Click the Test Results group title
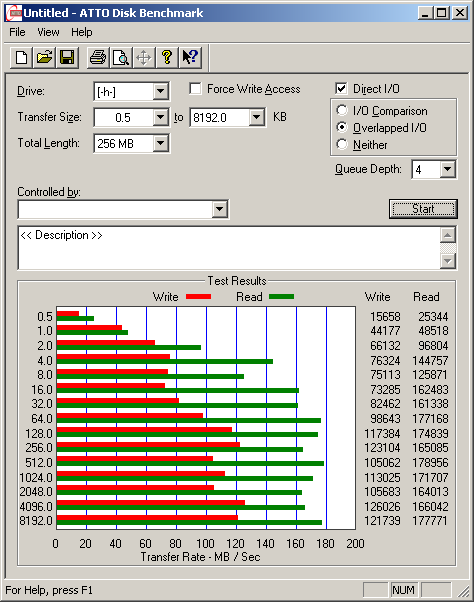This screenshot has height=602, width=474. pos(237,281)
